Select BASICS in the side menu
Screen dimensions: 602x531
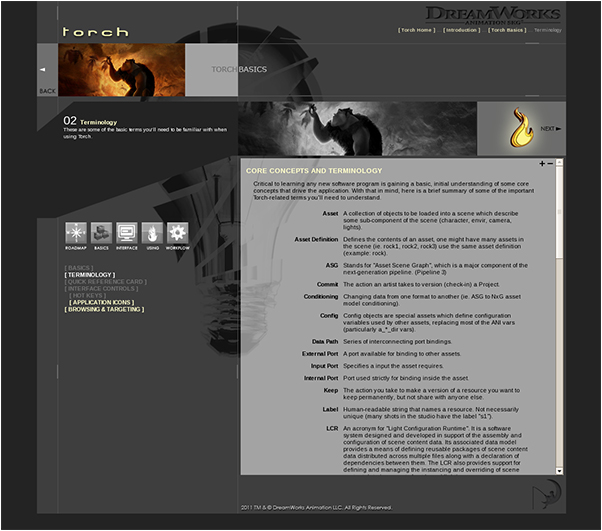tap(79, 268)
